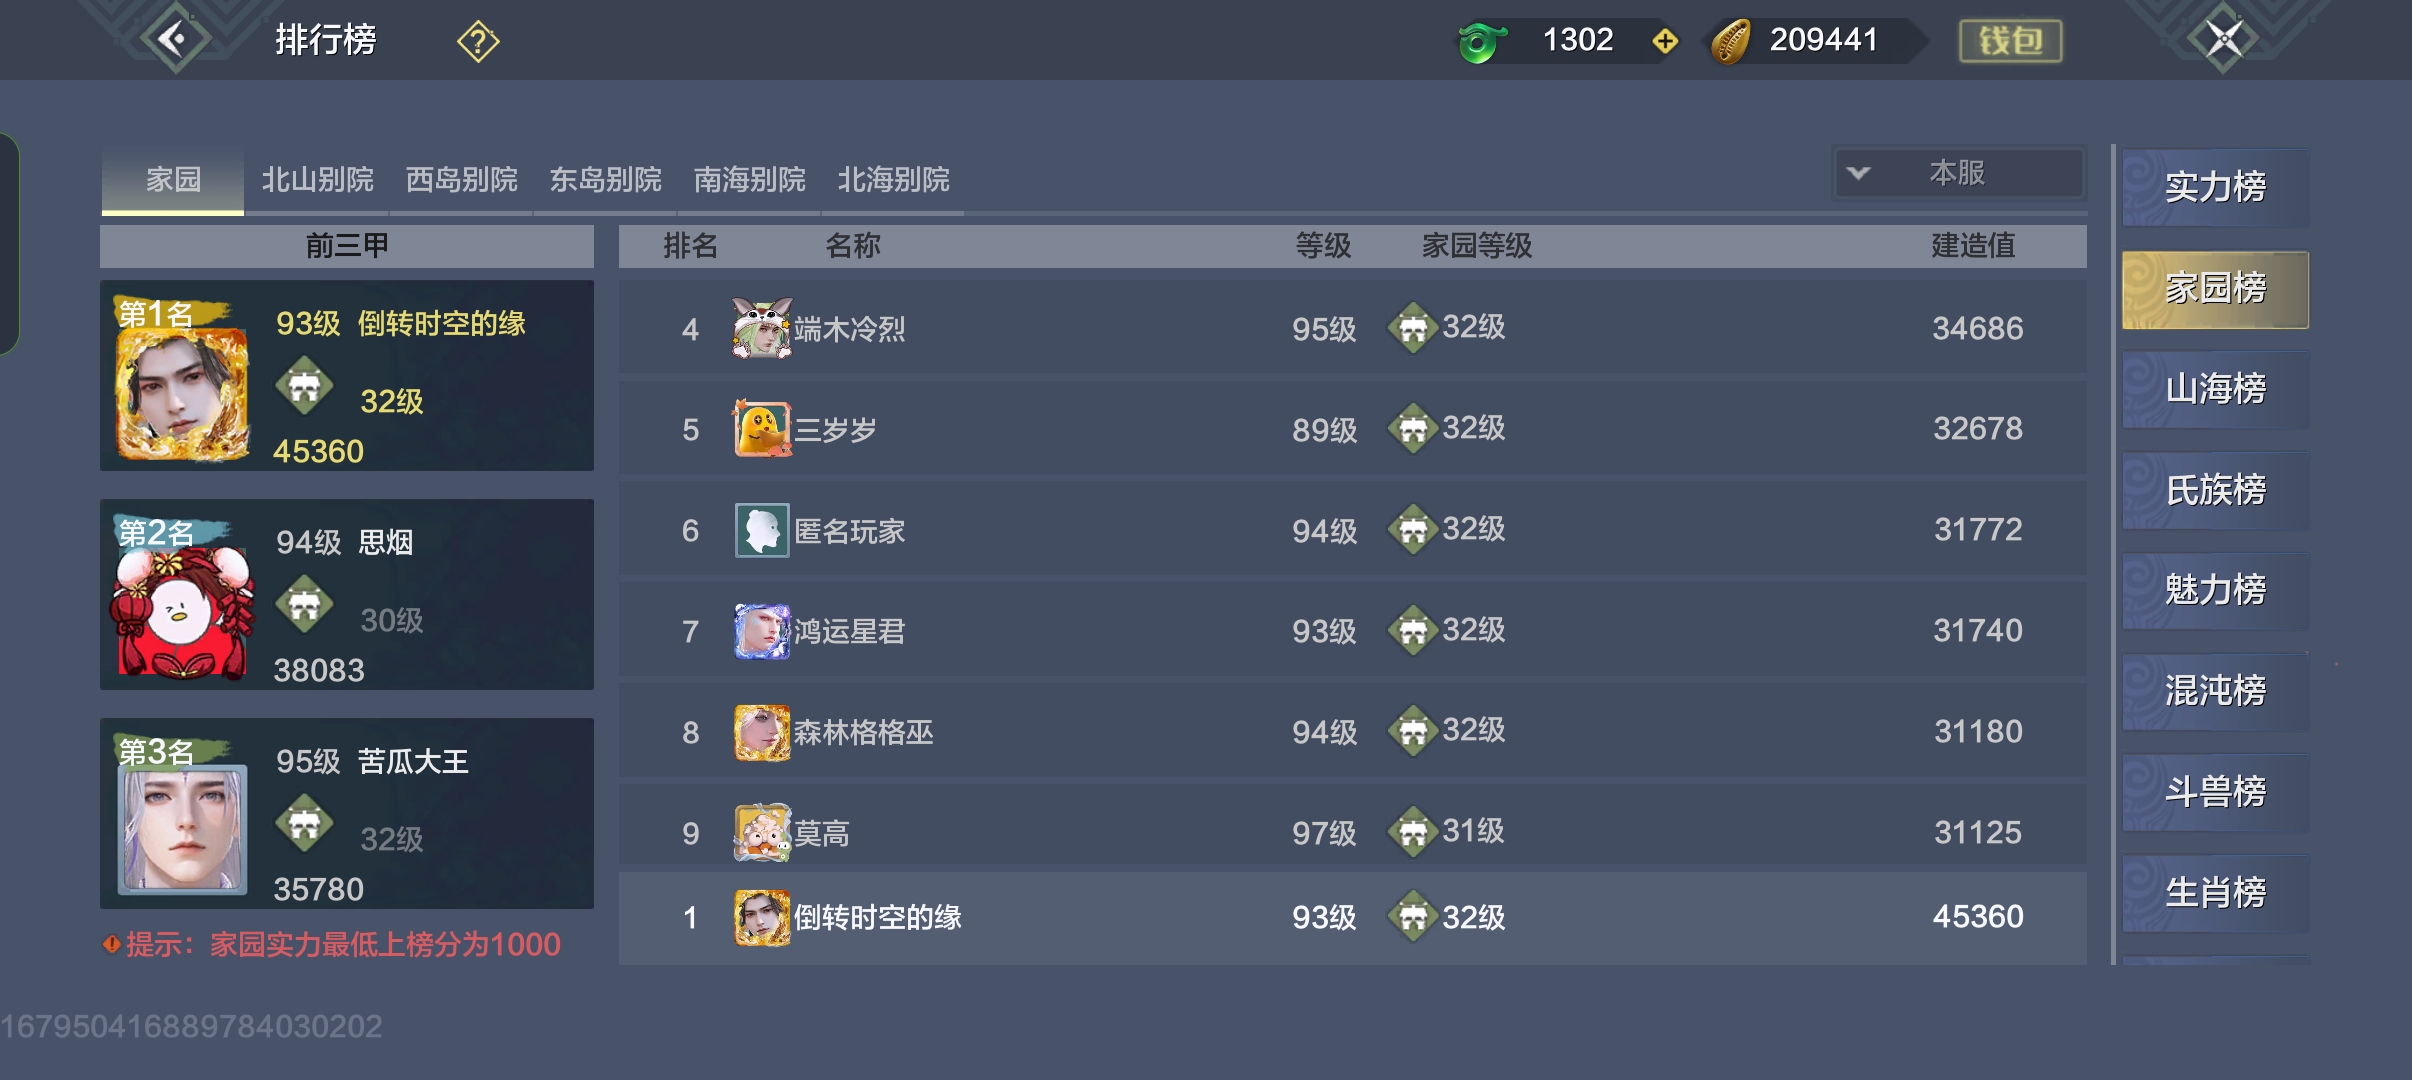Screen dimensions: 2412x1080
Task: Open second place card 思烟
Action: click(x=347, y=594)
